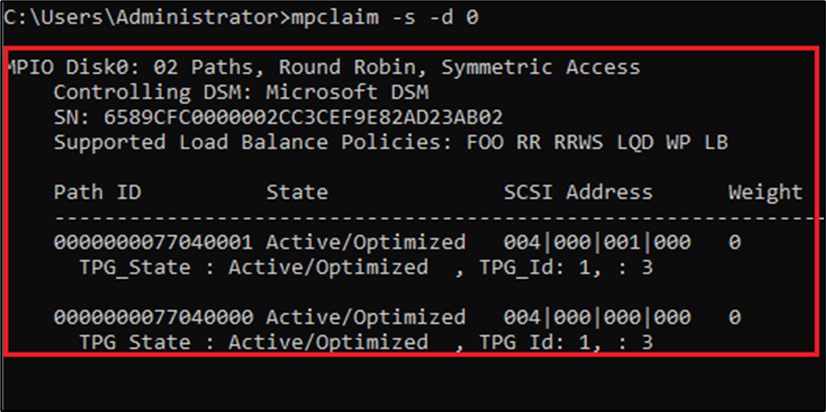Image resolution: width=826 pixels, height=412 pixels.
Task: Click the State column header
Action: (x=296, y=192)
